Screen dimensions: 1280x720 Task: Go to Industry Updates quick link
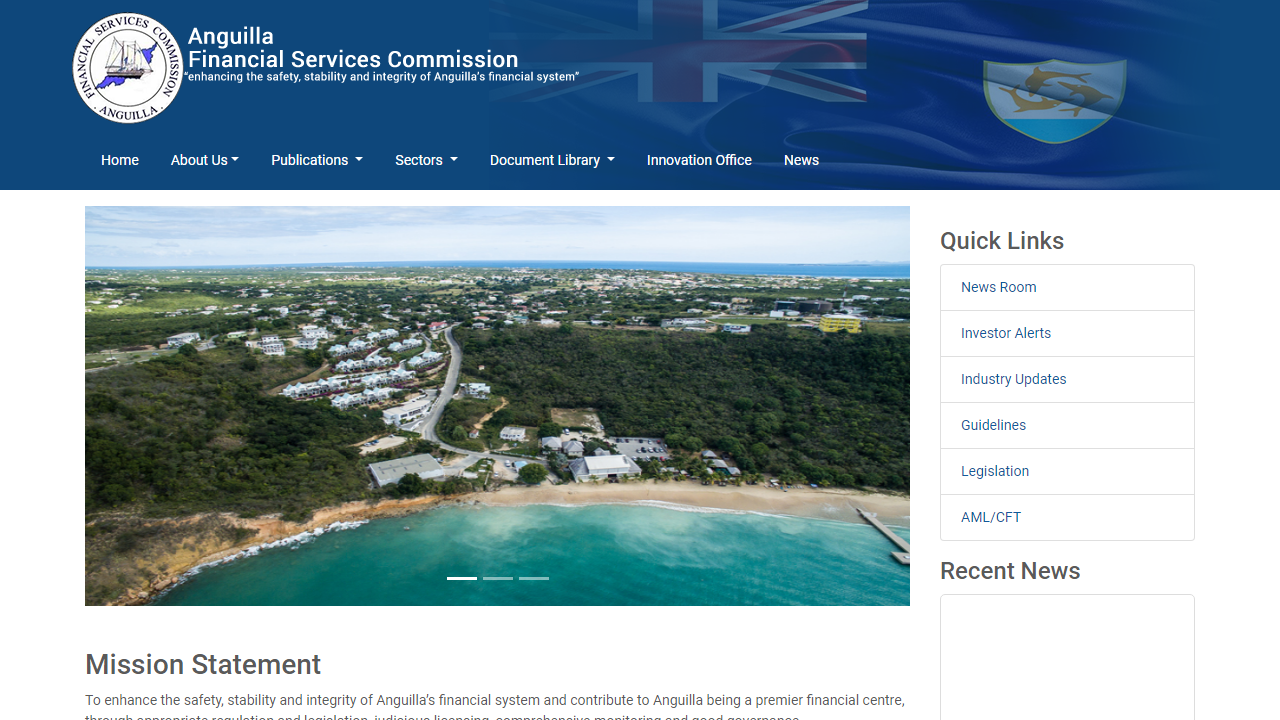[1013, 379]
